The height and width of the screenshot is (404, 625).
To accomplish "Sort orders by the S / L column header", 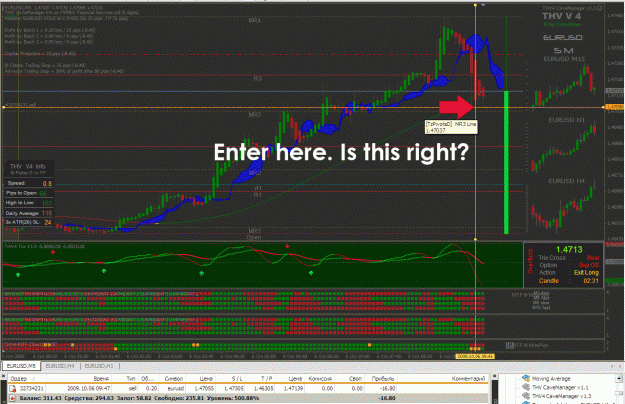I will [230, 379].
